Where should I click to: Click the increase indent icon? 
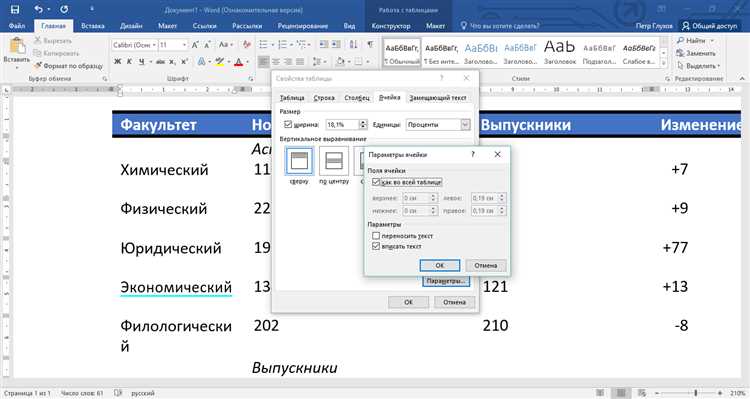pyautogui.click(x=336, y=44)
